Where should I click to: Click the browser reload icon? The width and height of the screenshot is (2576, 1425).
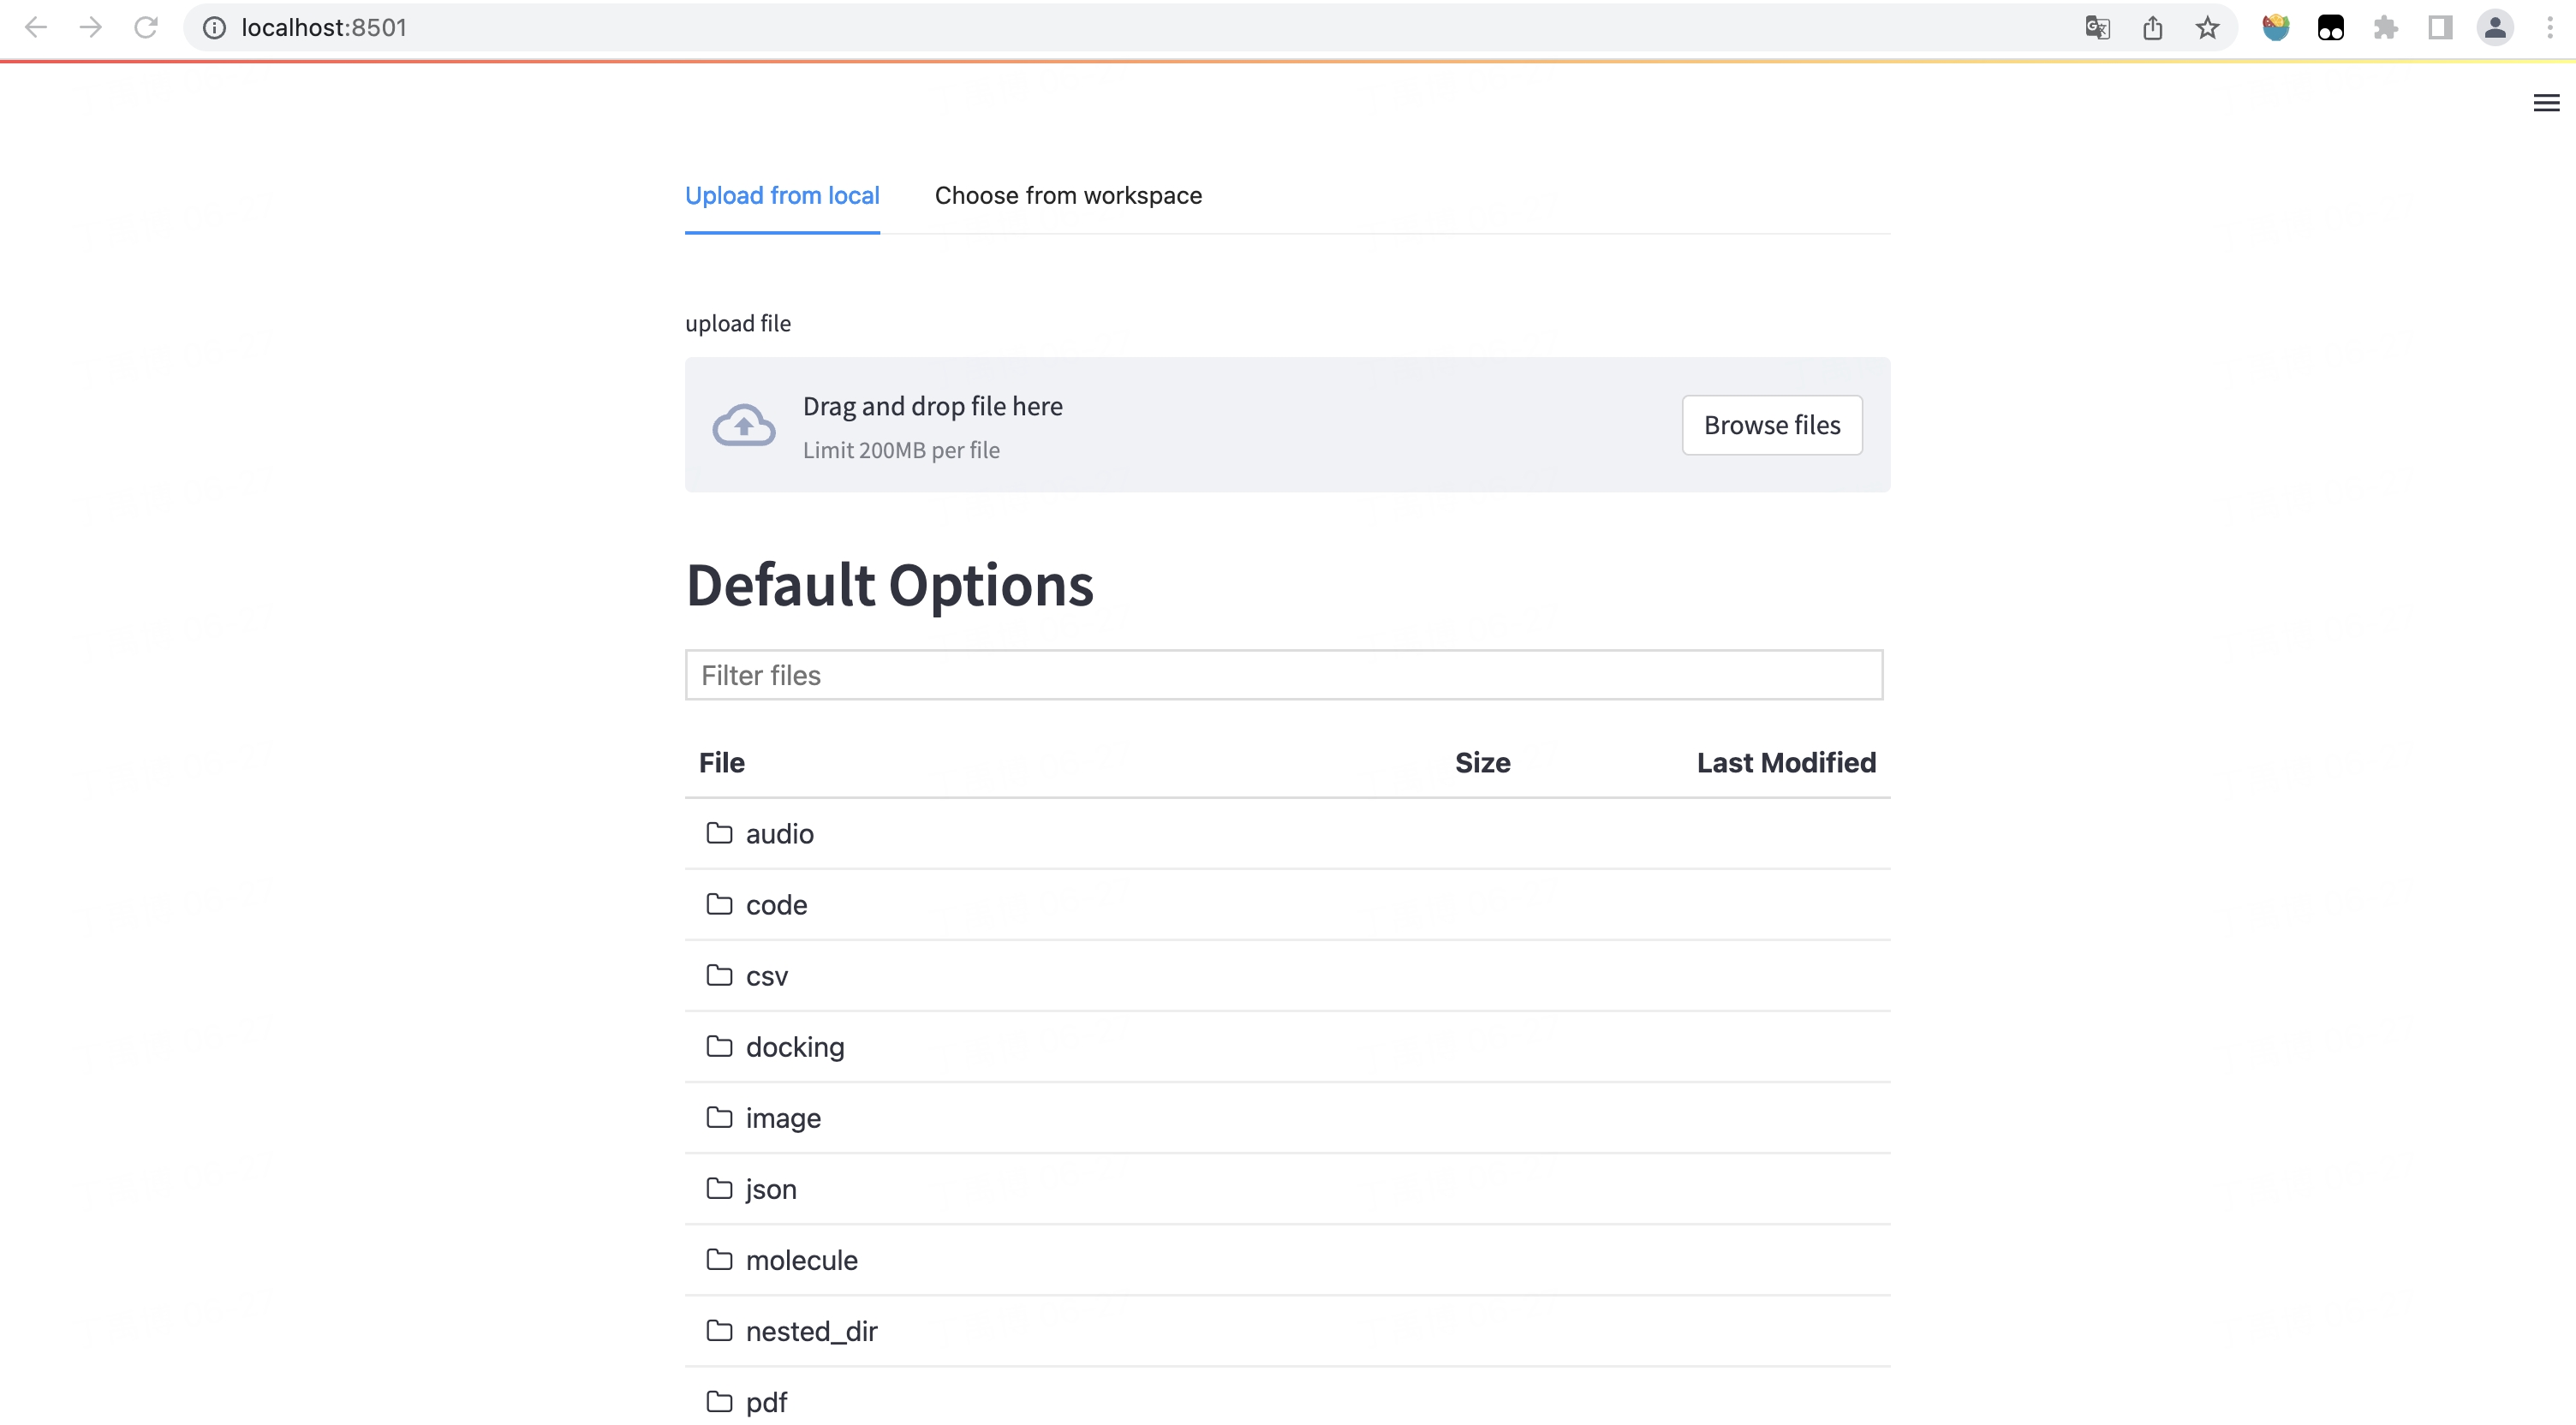pyautogui.click(x=146, y=27)
